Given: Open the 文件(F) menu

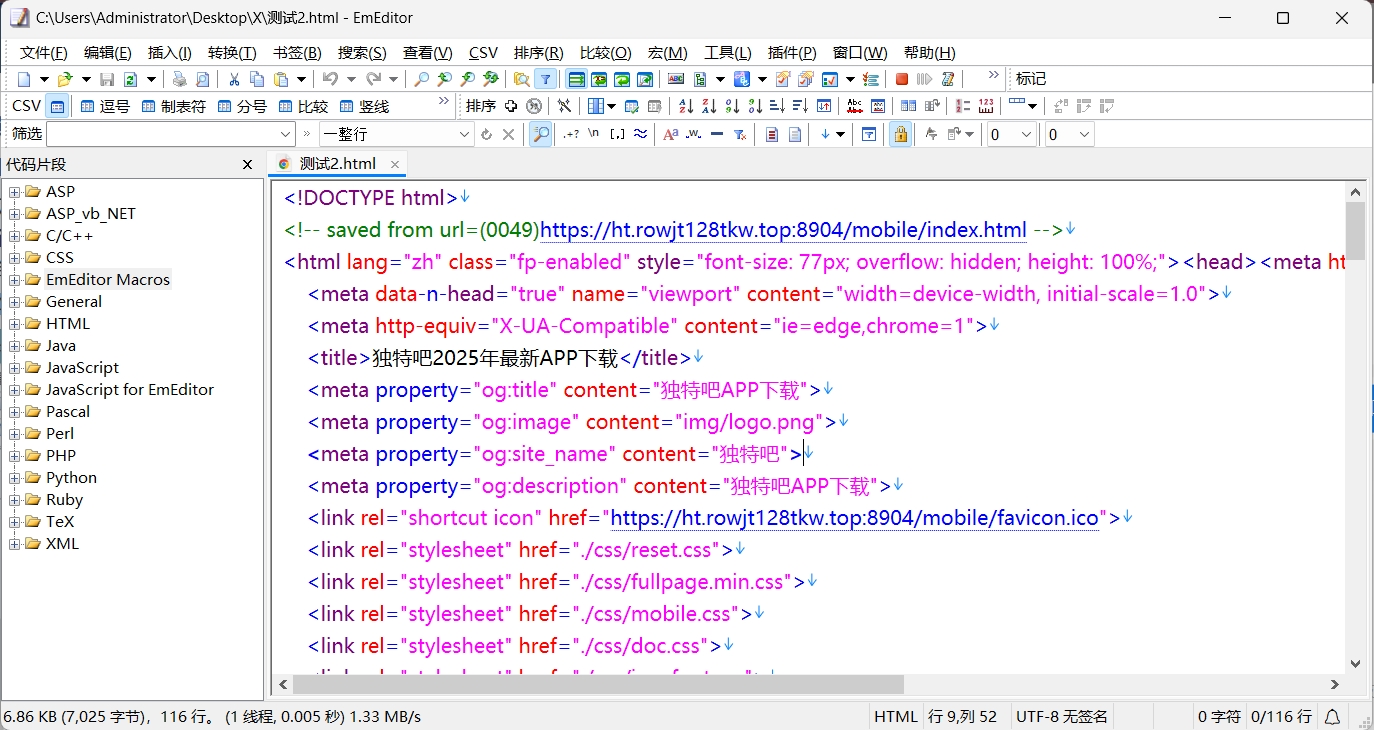Looking at the screenshot, I should pos(44,53).
